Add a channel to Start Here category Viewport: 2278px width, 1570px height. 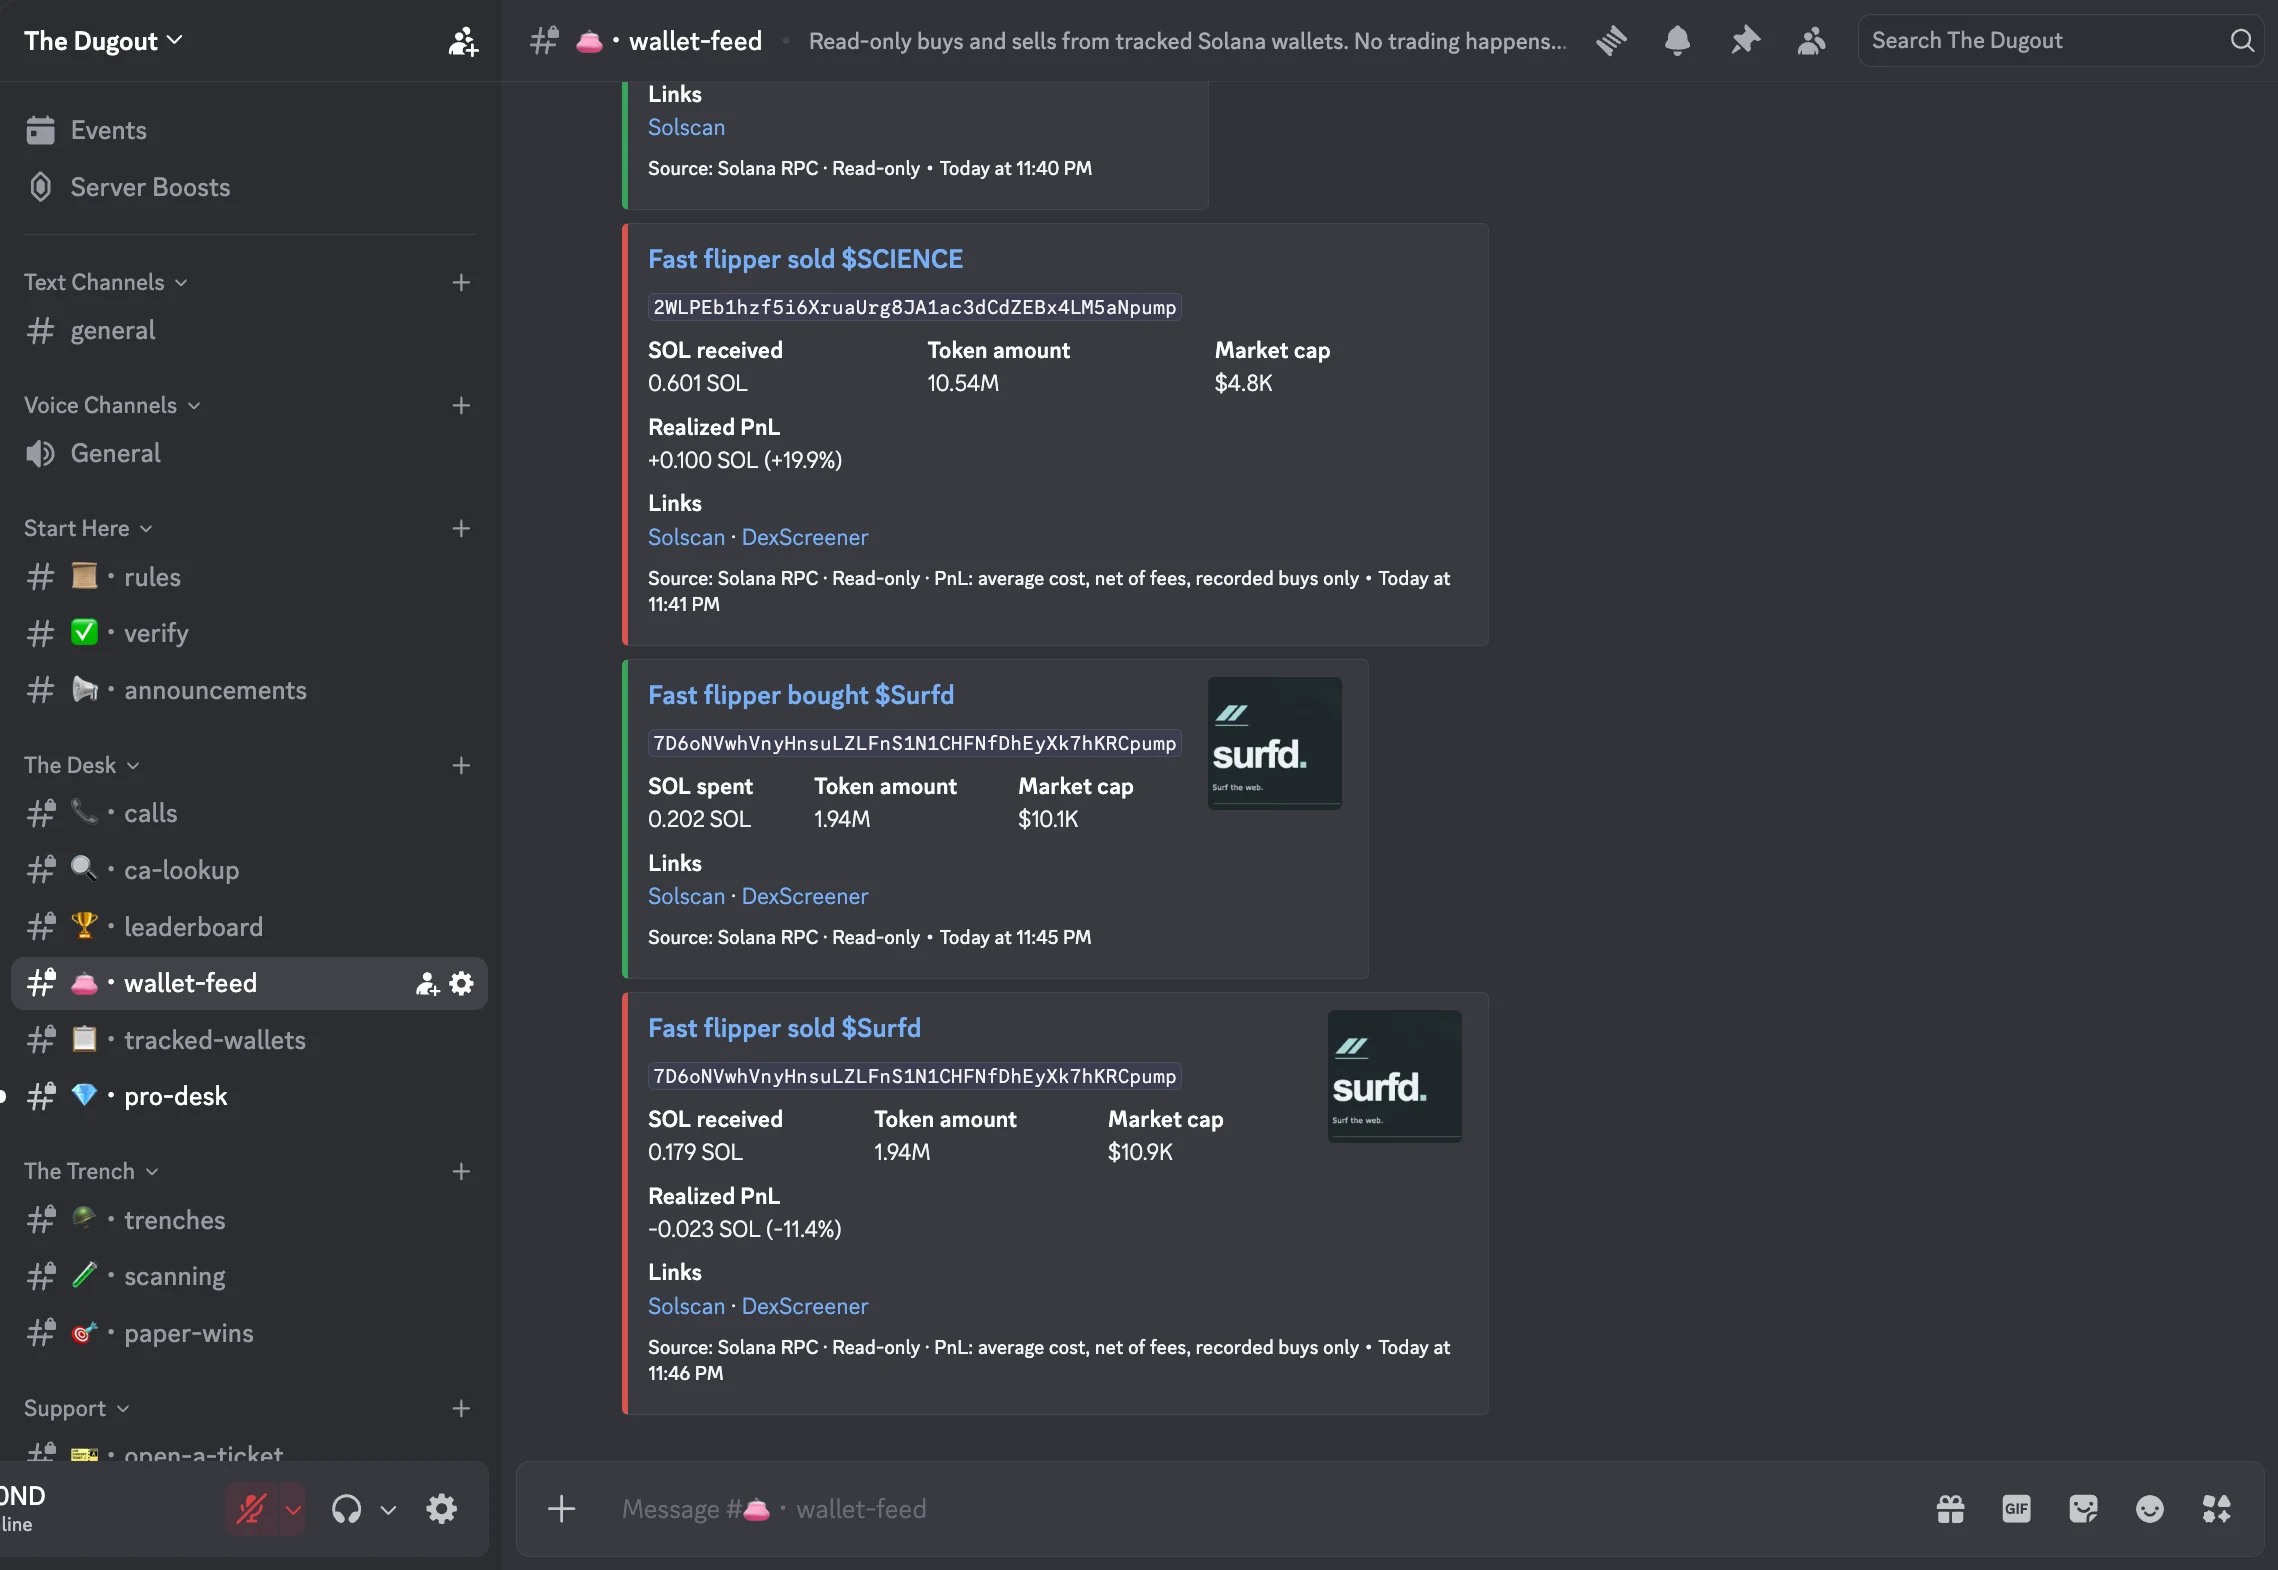pos(461,529)
